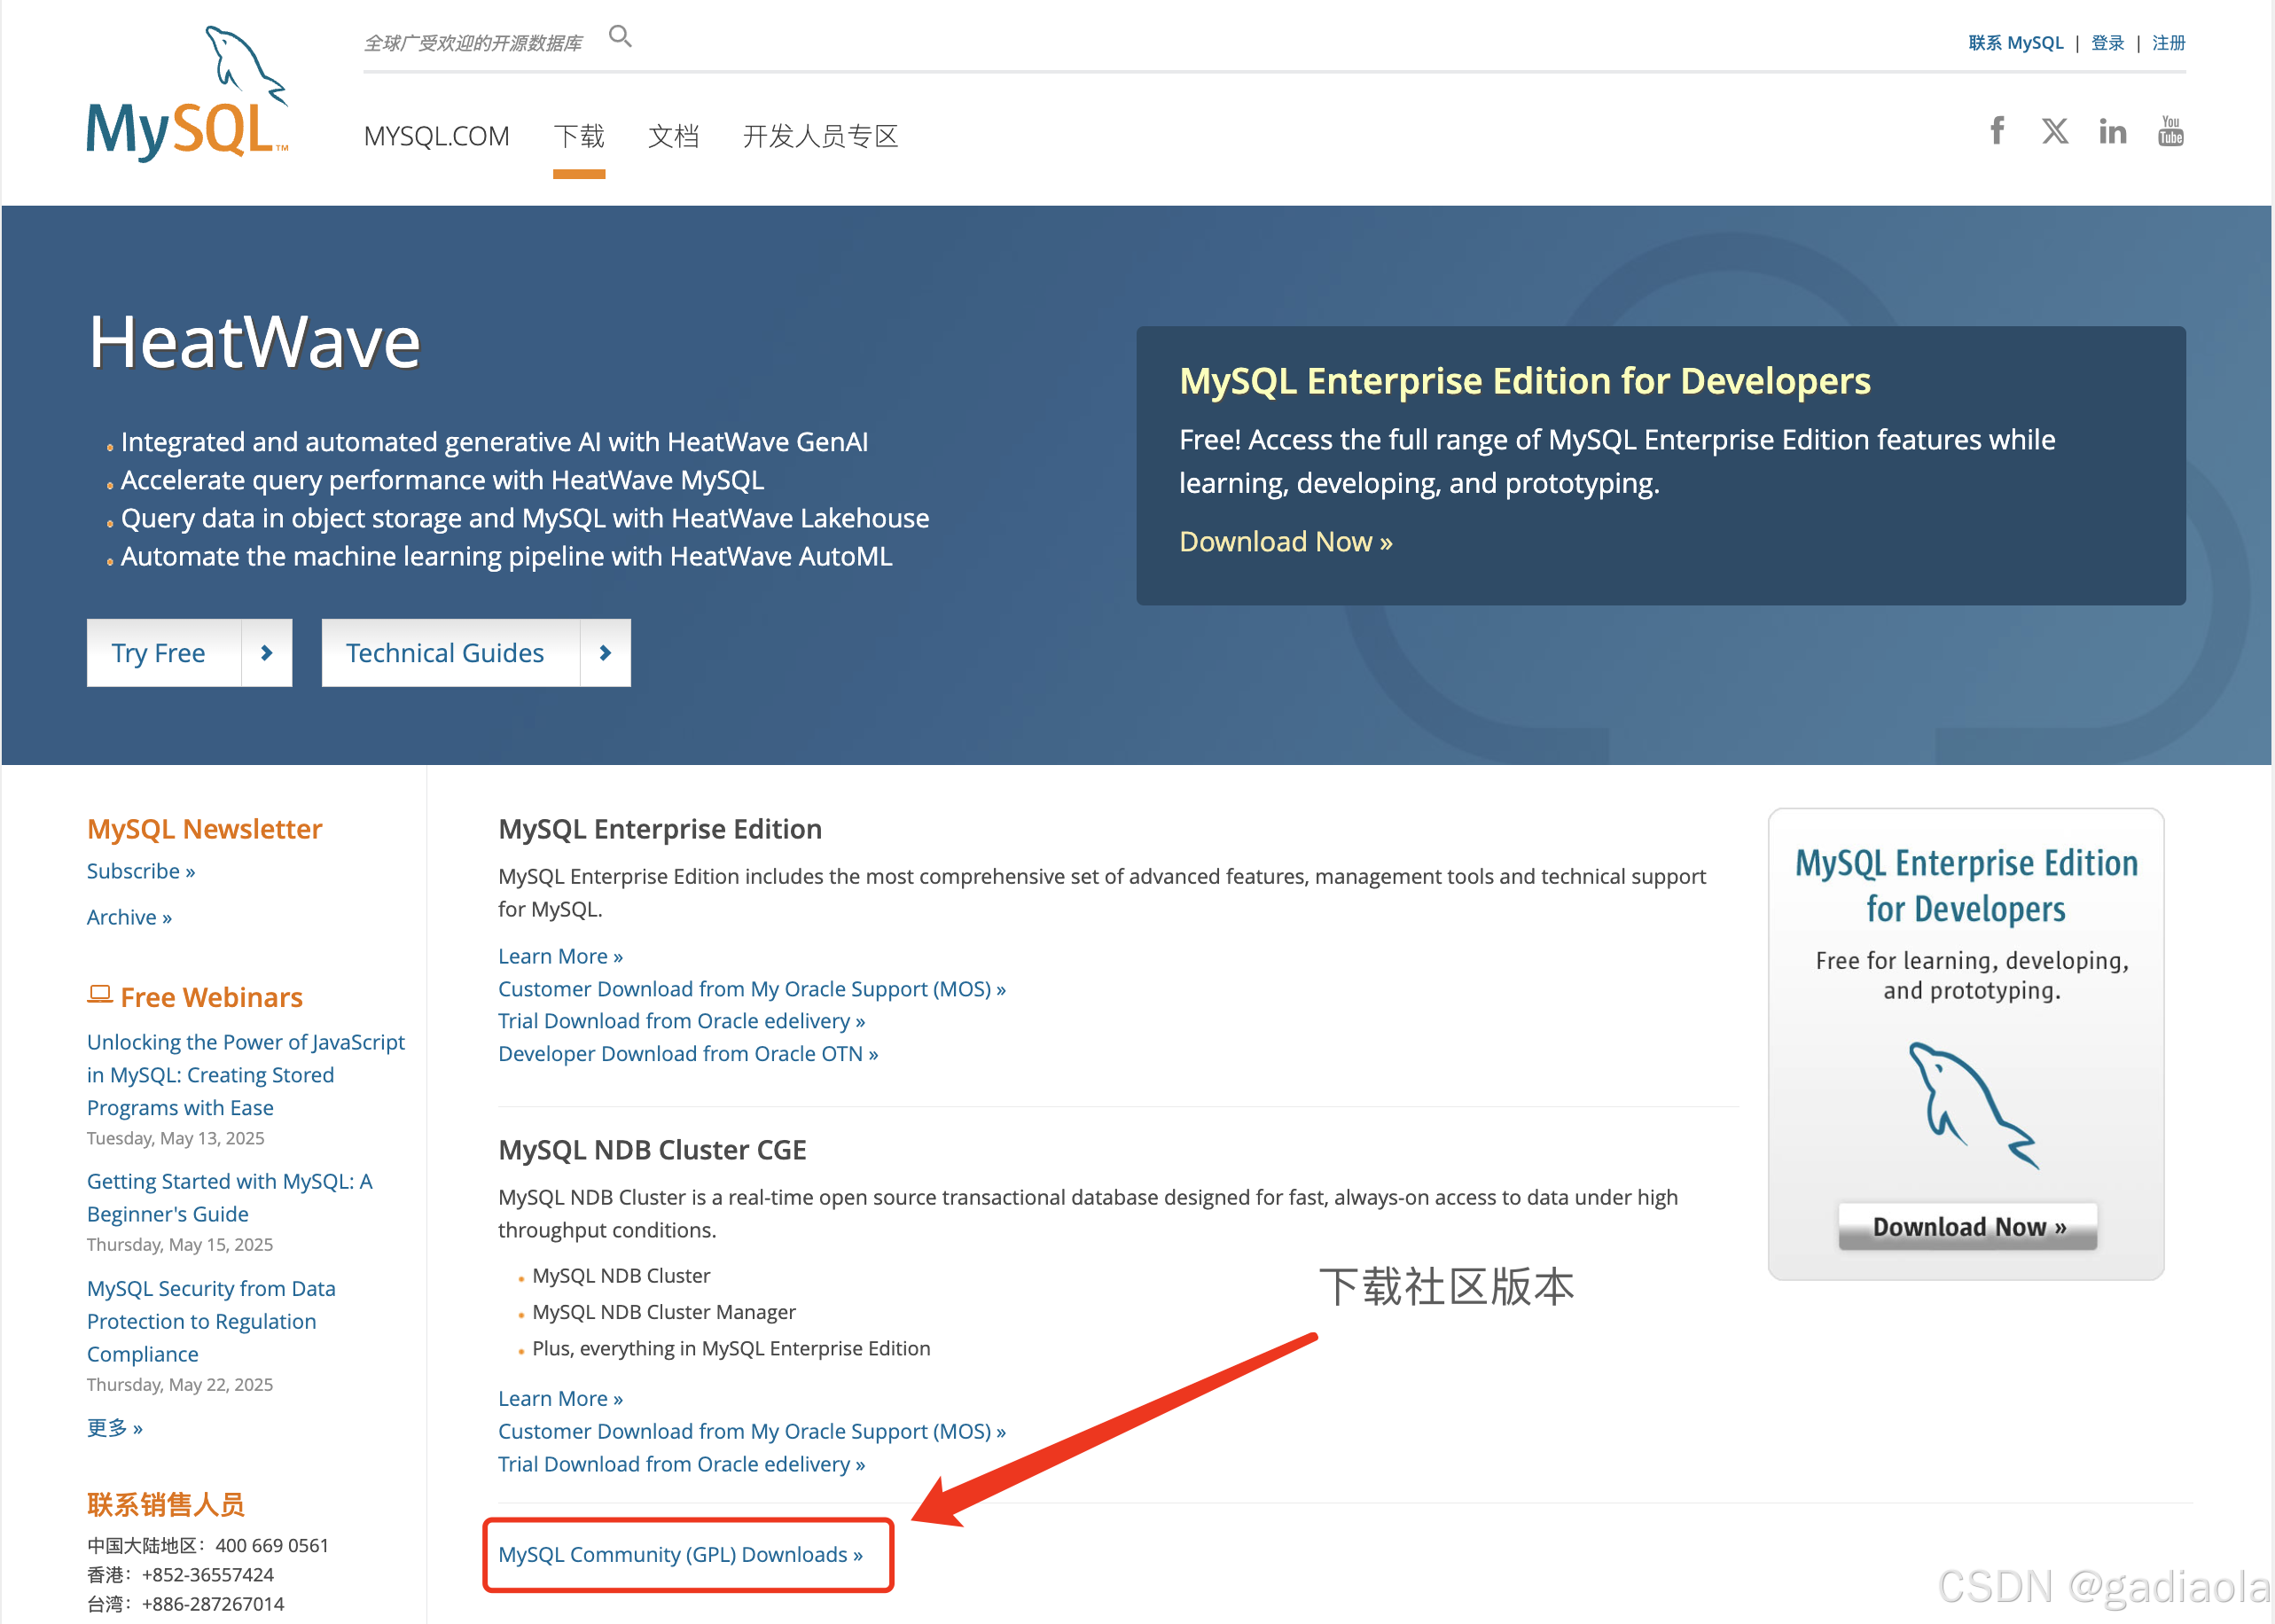The width and height of the screenshot is (2275, 1624).
Task: Click the arrow beside Technical Guides
Action: click(x=605, y=653)
